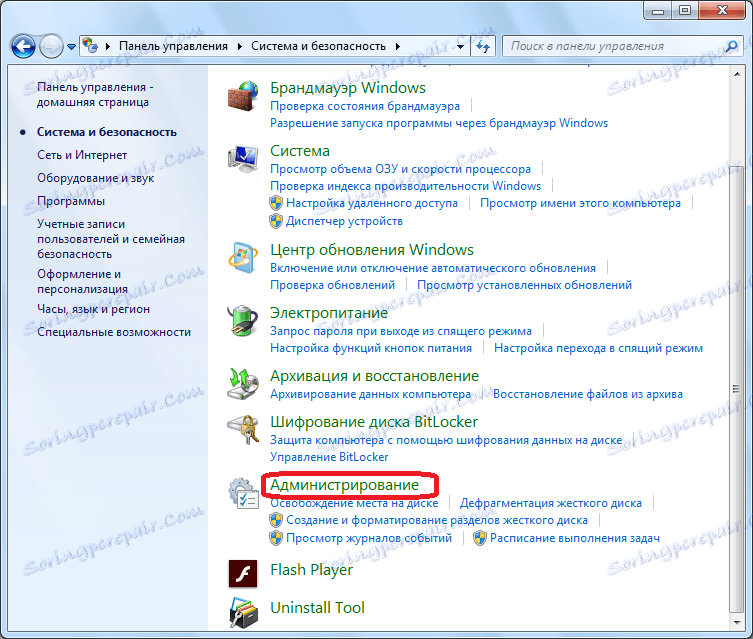753x639 pixels.
Task: Click Включение или отключение автоматического обновления
Action: pyautogui.click(x=433, y=268)
